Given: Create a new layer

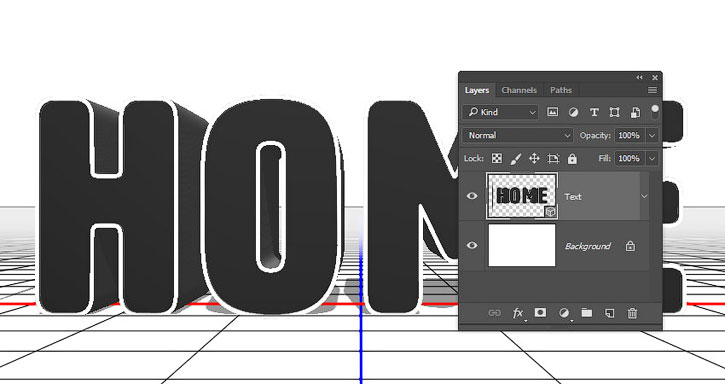Looking at the screenshot, I should (609, 313).
